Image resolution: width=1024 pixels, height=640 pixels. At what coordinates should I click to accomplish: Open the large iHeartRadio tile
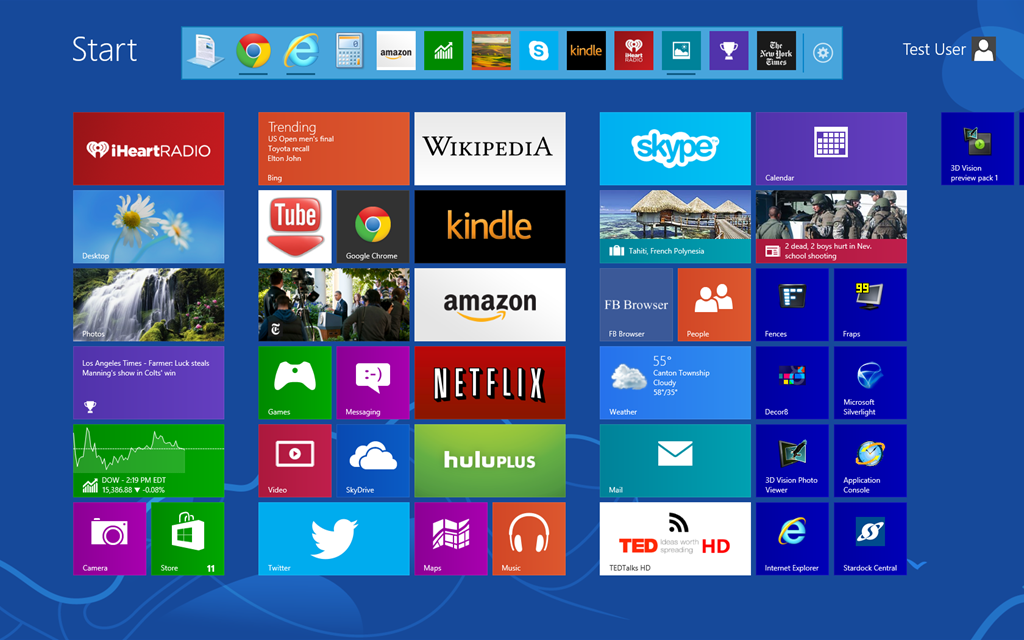pyautogui.click(x=149, y=149)
